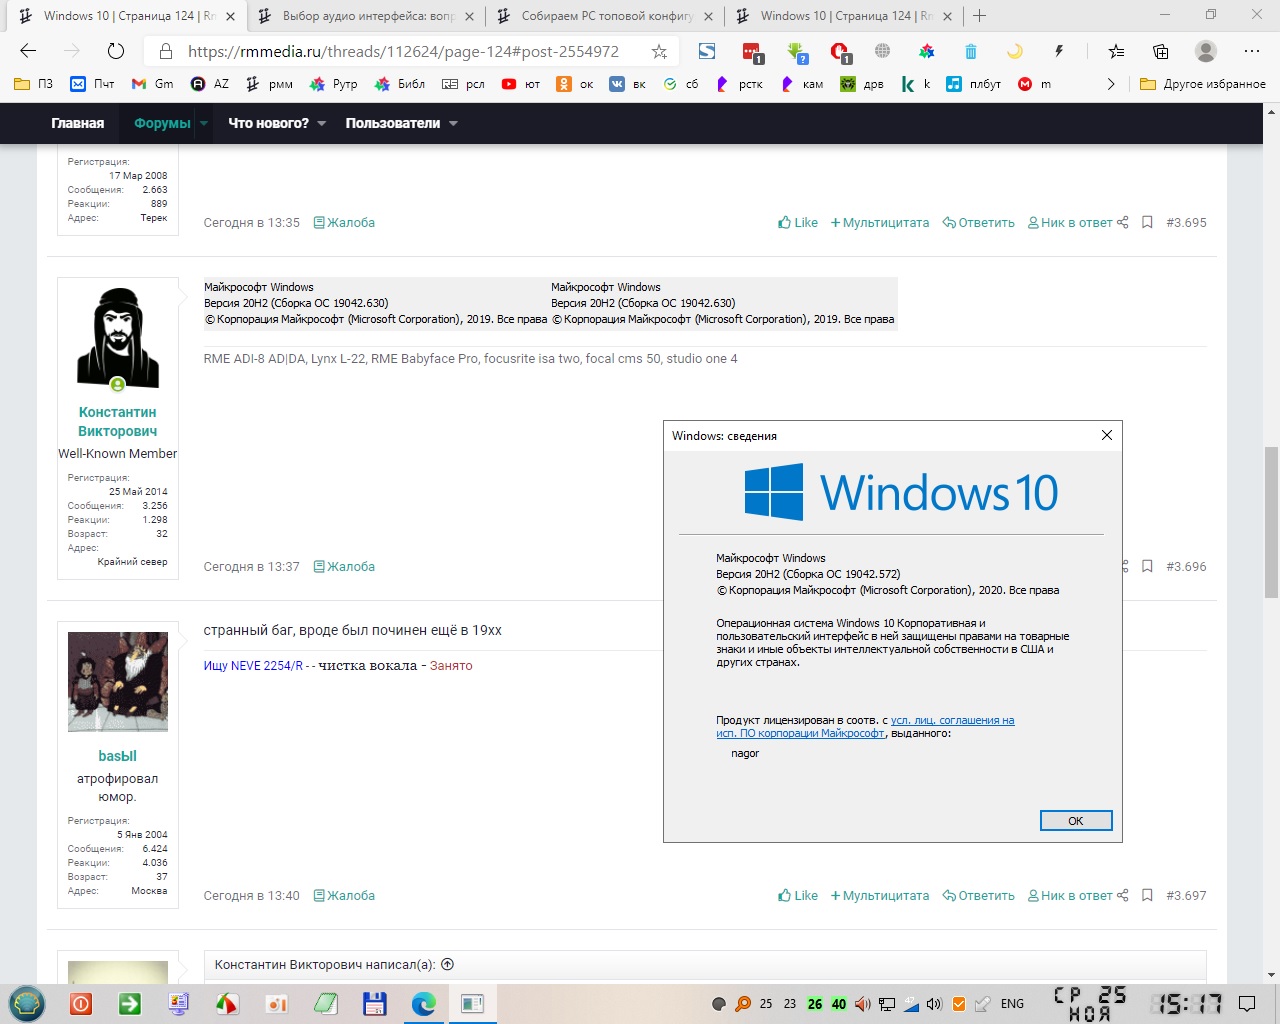This screenshot has width=1280, height=1024.
Task: Open the 'Главная' forum navigation item
Action: (78, 123)
